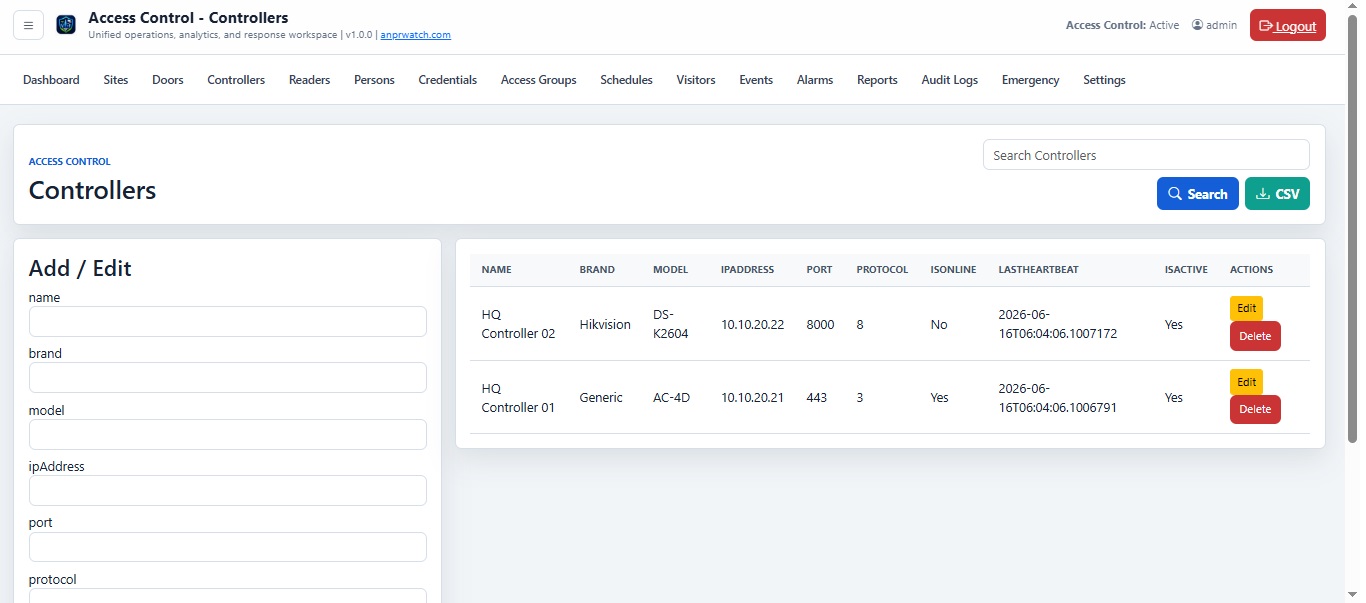
Task: Click the ISONLINE column header
Action: pyautogui.click(x=953, y=270)
